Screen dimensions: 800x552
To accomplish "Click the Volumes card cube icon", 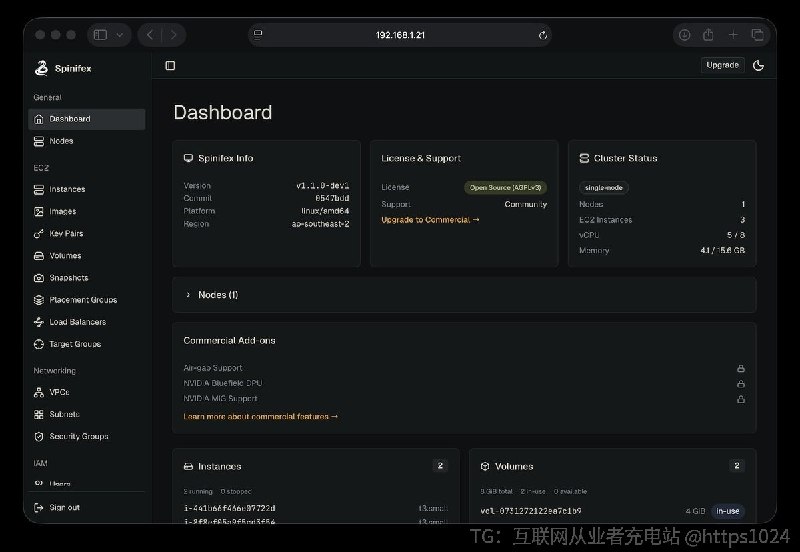I will point(485,466).
